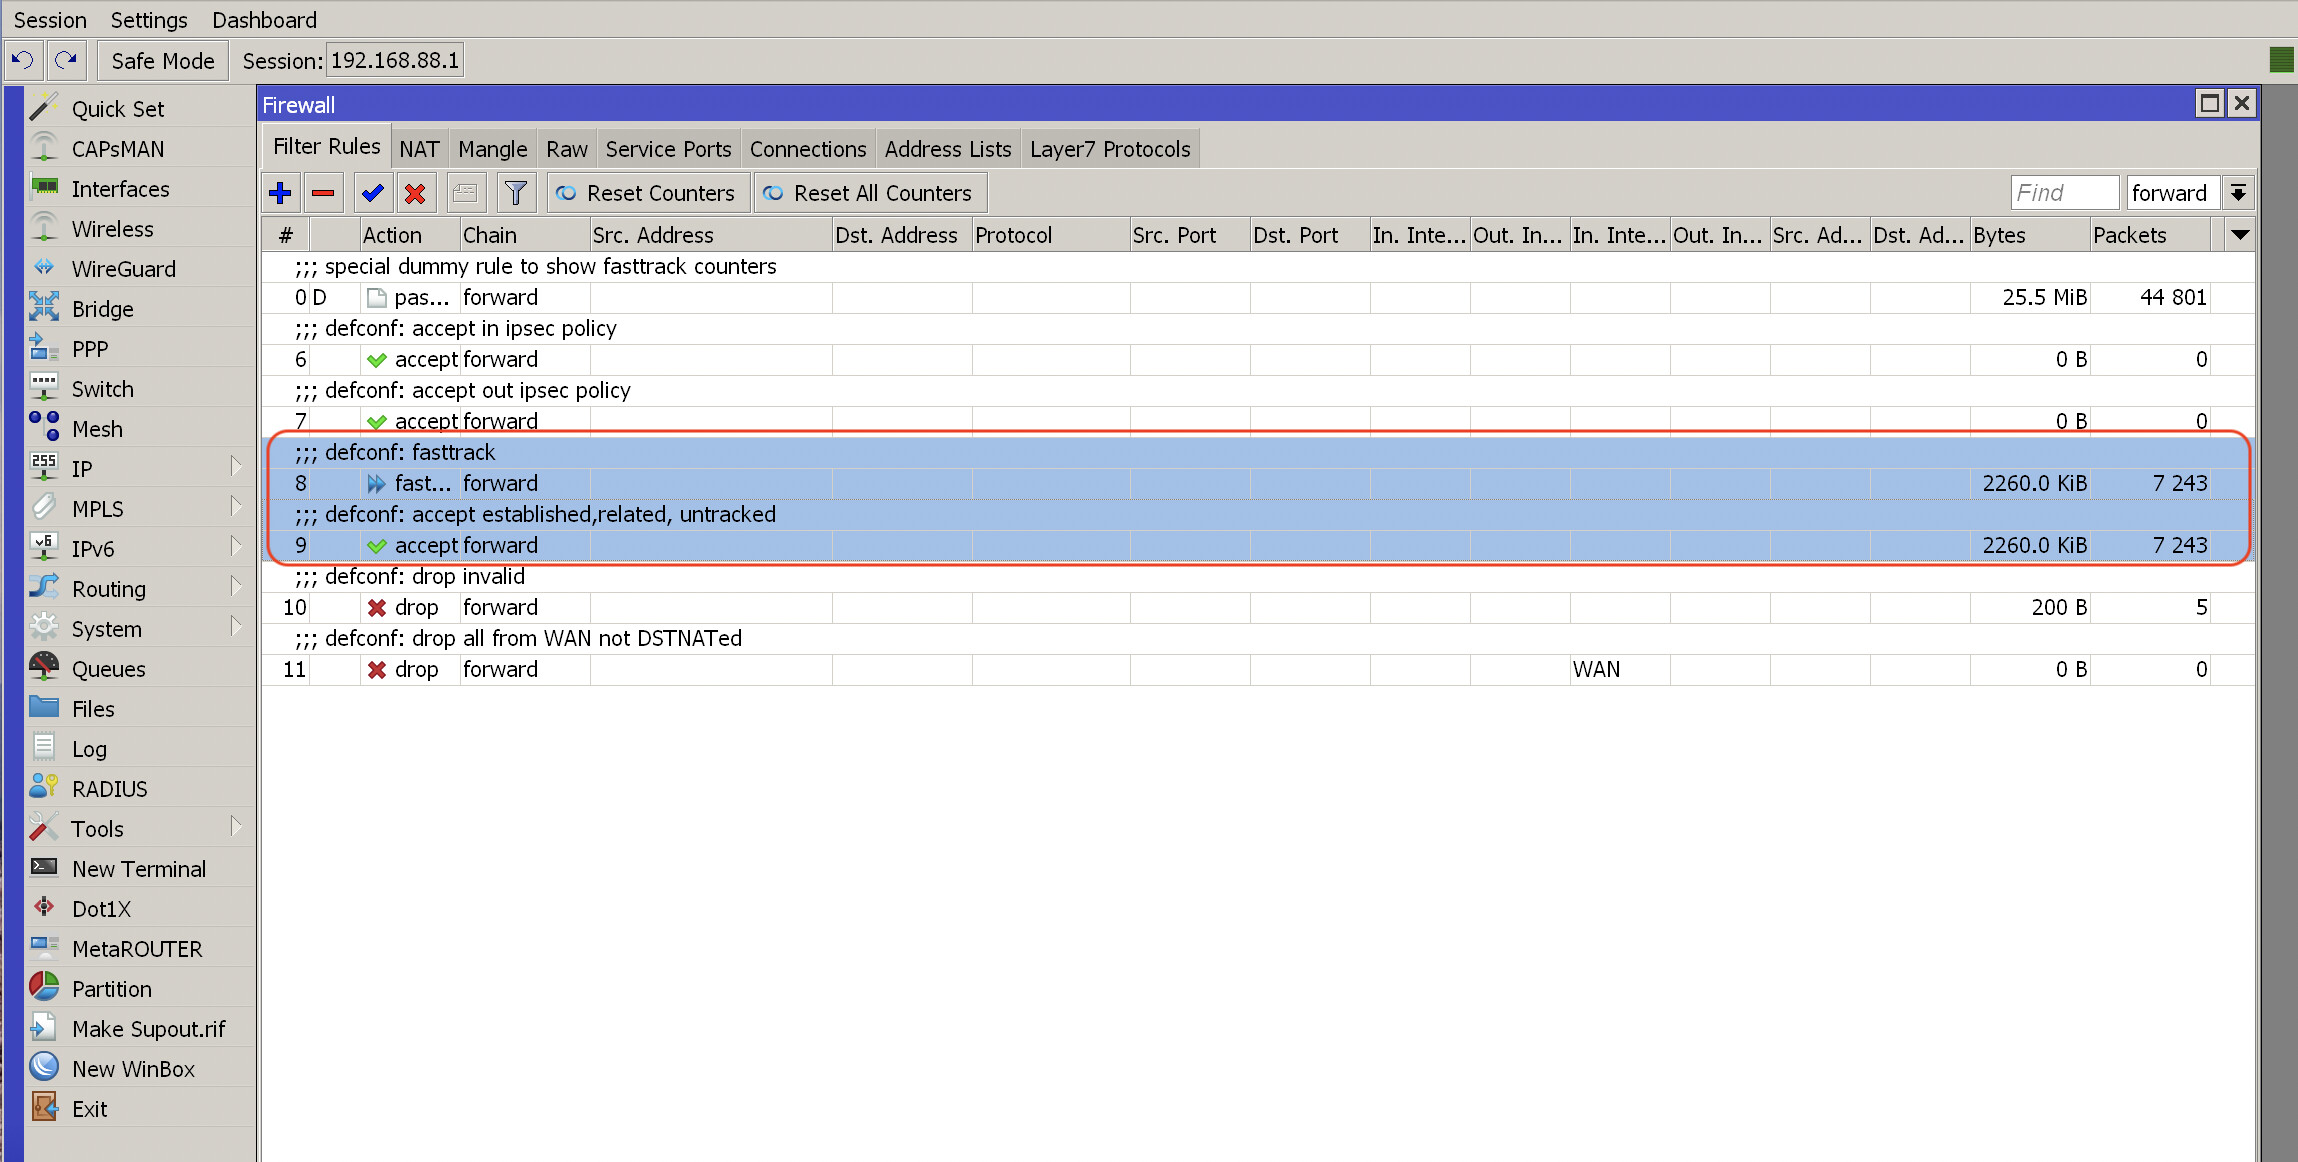Click the Find search field
Screen dimensions: 2298x1162
point(2063,193)
